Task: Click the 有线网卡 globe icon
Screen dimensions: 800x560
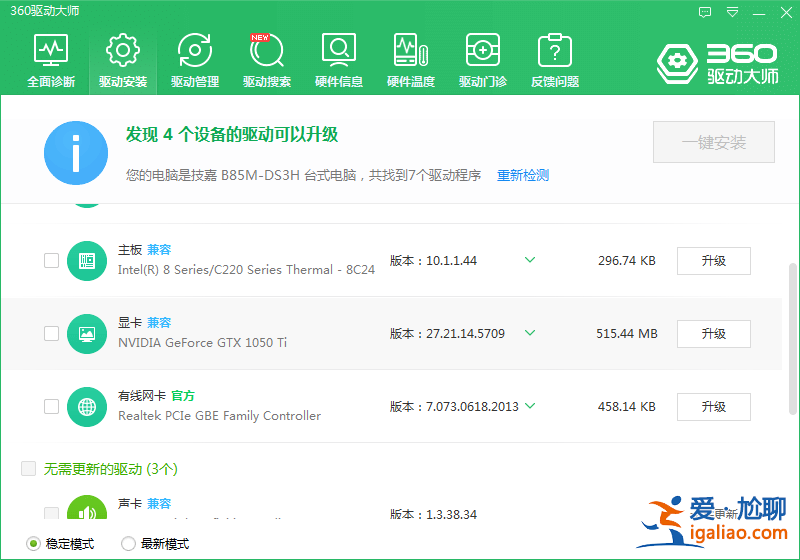Action: pyautogui.click(x=87, y=406)
